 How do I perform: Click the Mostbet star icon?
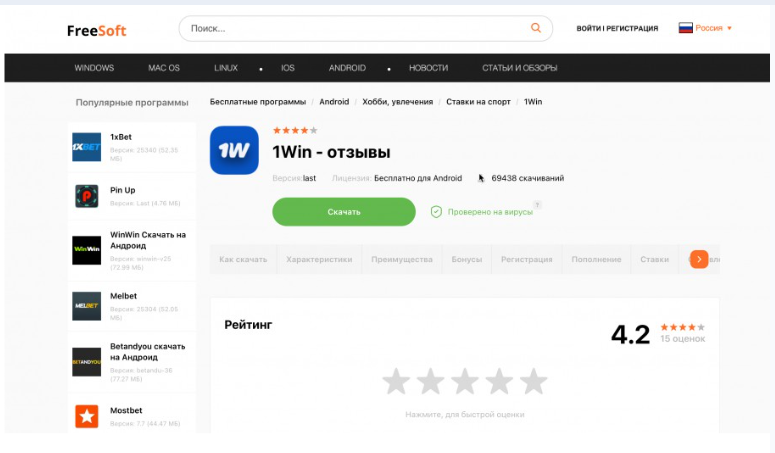86,416
